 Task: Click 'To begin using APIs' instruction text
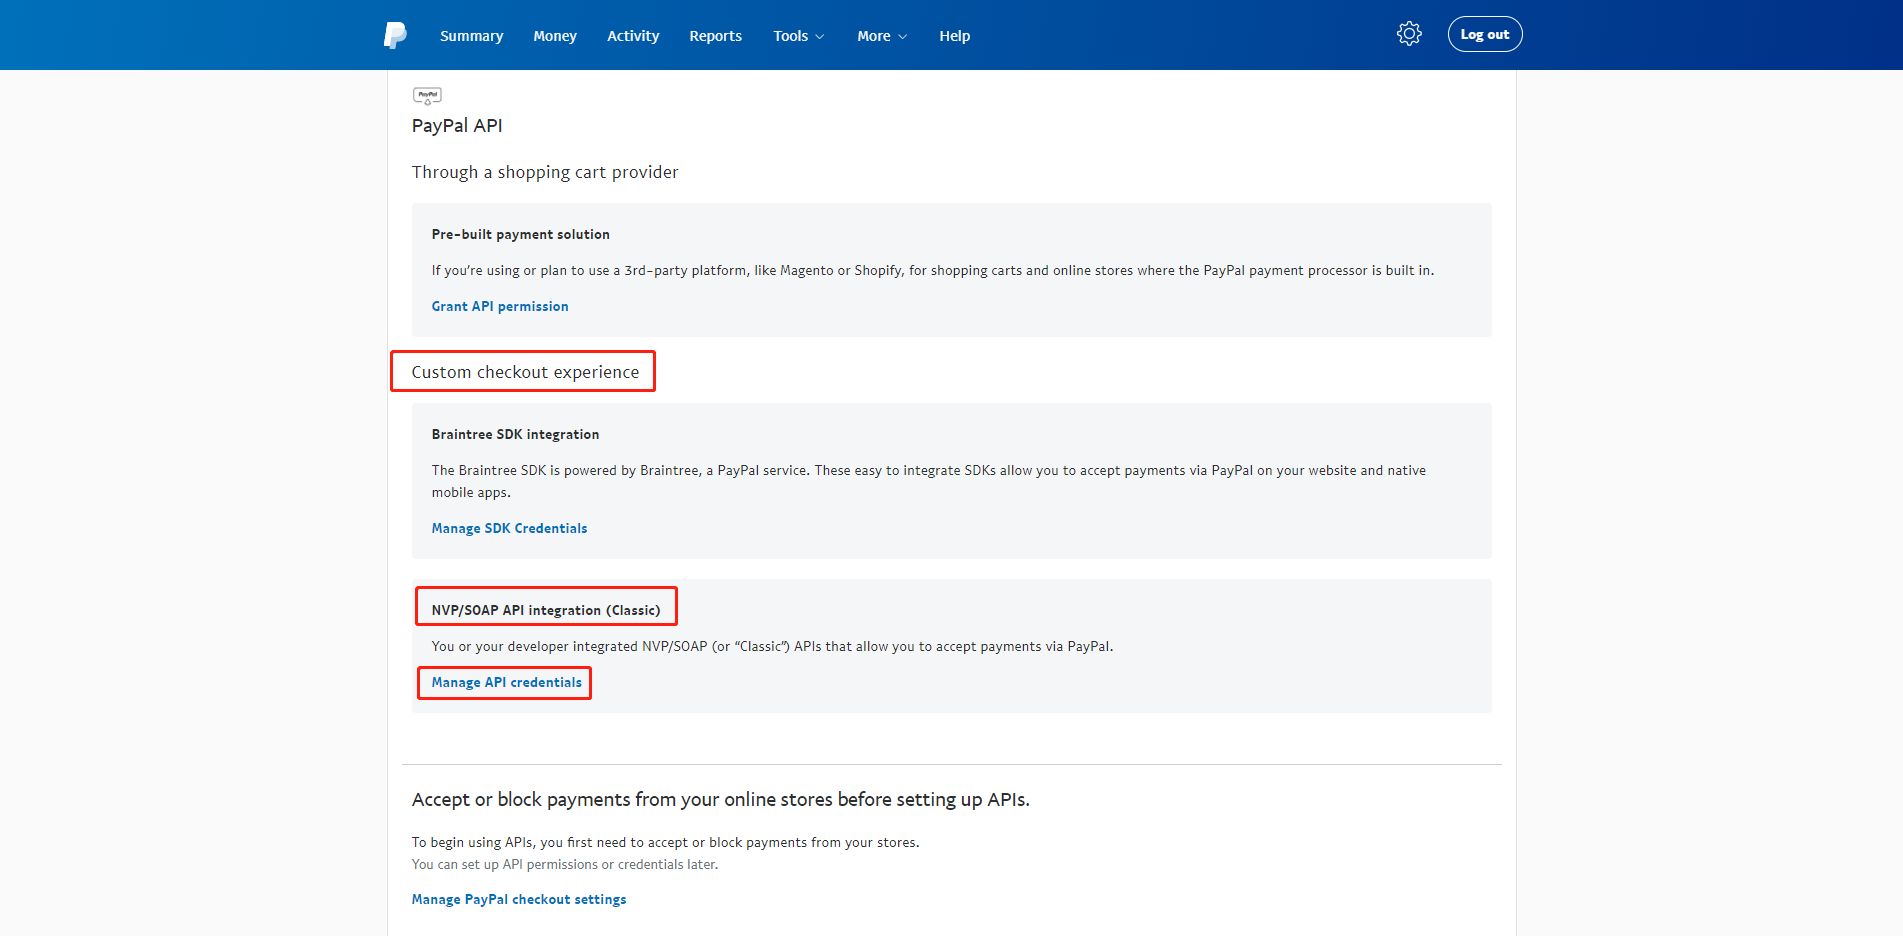665,842
